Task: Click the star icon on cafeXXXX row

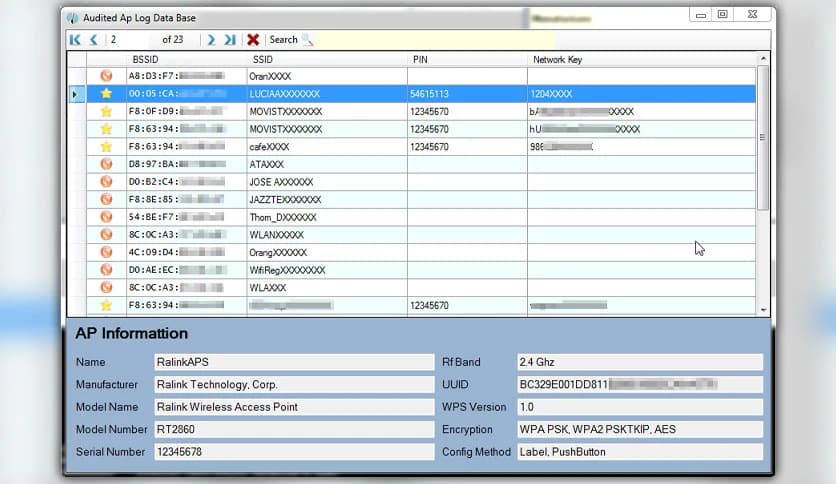Action: pyautogui.click(x=106, y=146)
